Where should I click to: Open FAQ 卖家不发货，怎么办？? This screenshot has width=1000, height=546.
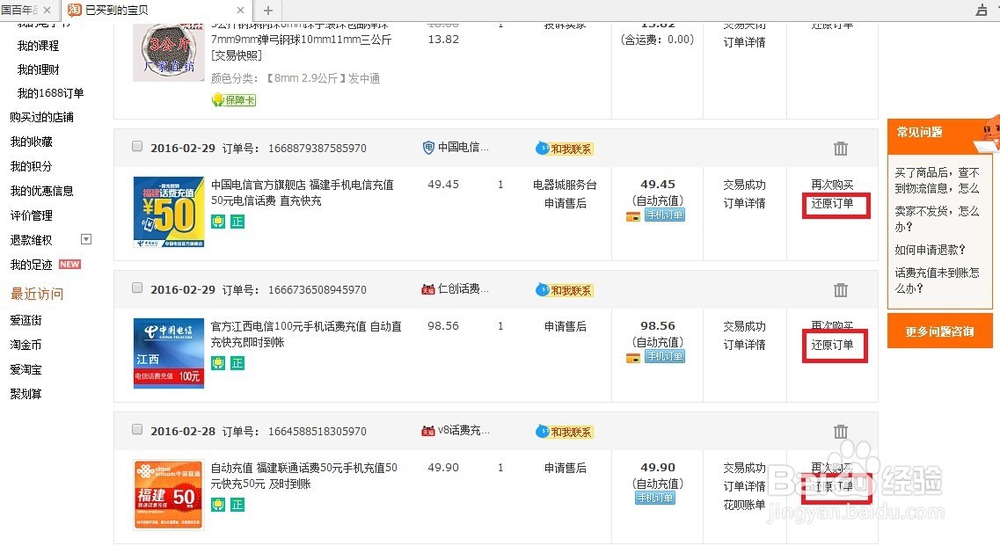click(x=937, y=219)
